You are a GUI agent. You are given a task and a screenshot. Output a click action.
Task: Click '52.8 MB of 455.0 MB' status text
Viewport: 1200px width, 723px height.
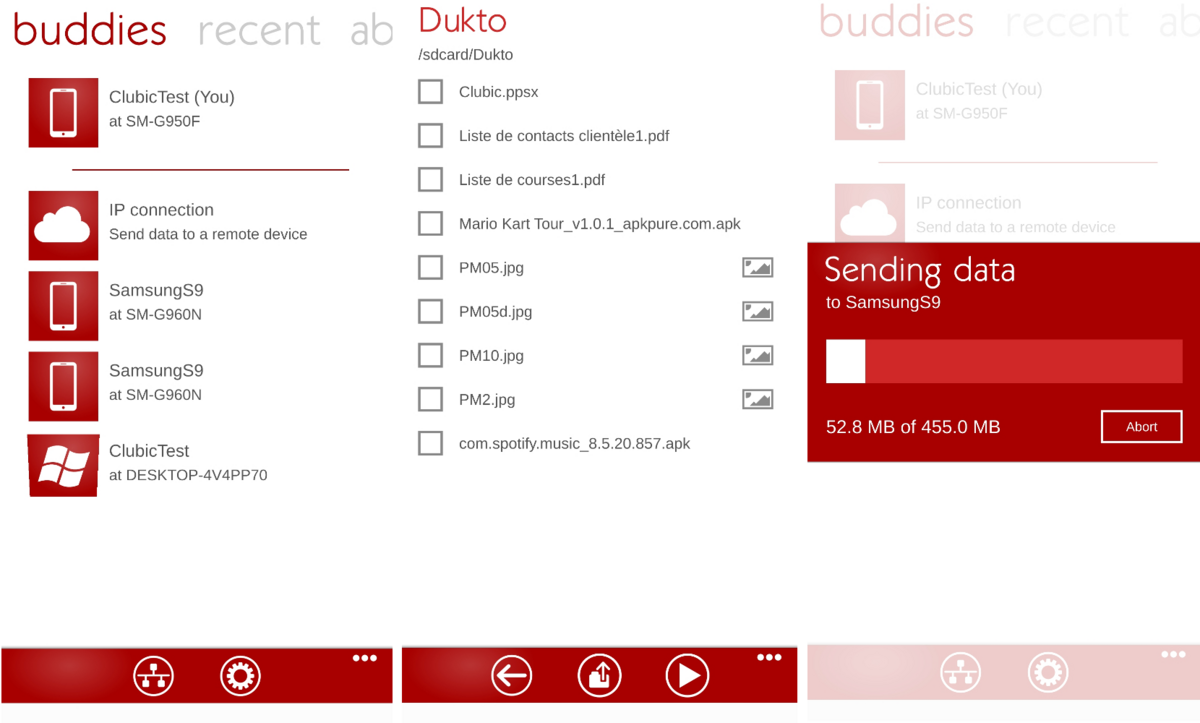tap(913, 427)
